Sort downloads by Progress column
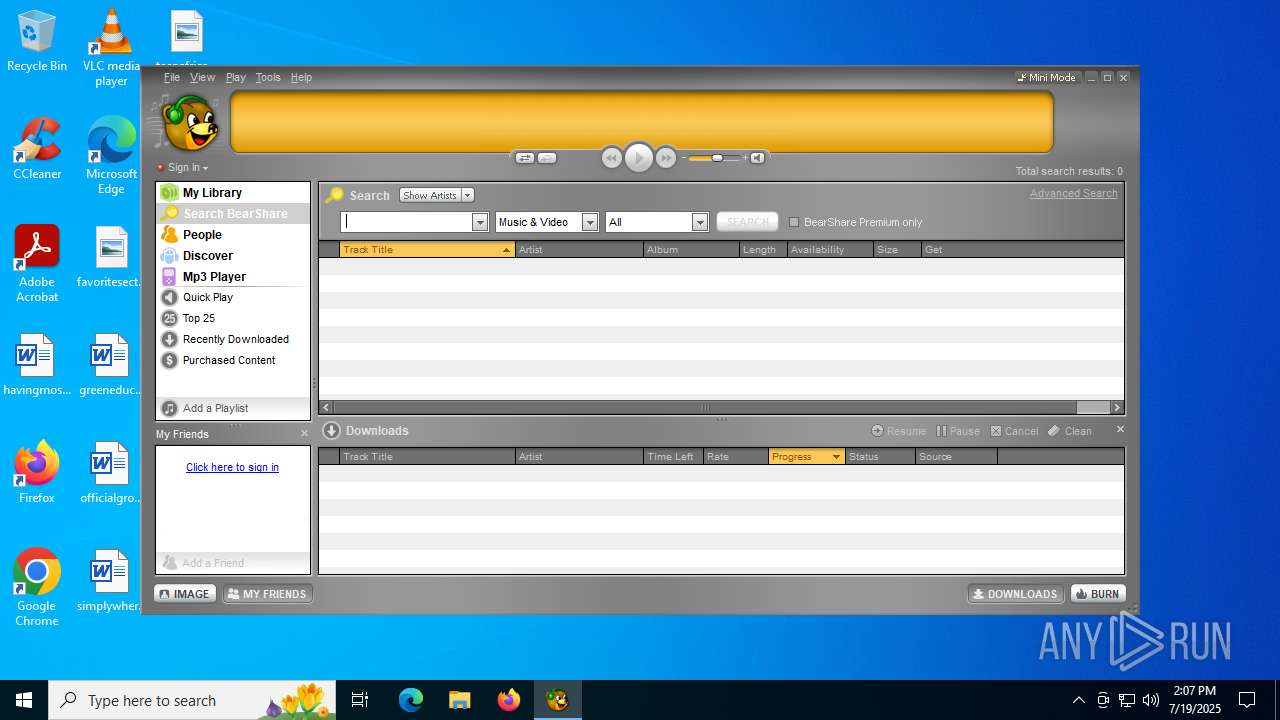1280x720 pixels. [x=807, y=457]
